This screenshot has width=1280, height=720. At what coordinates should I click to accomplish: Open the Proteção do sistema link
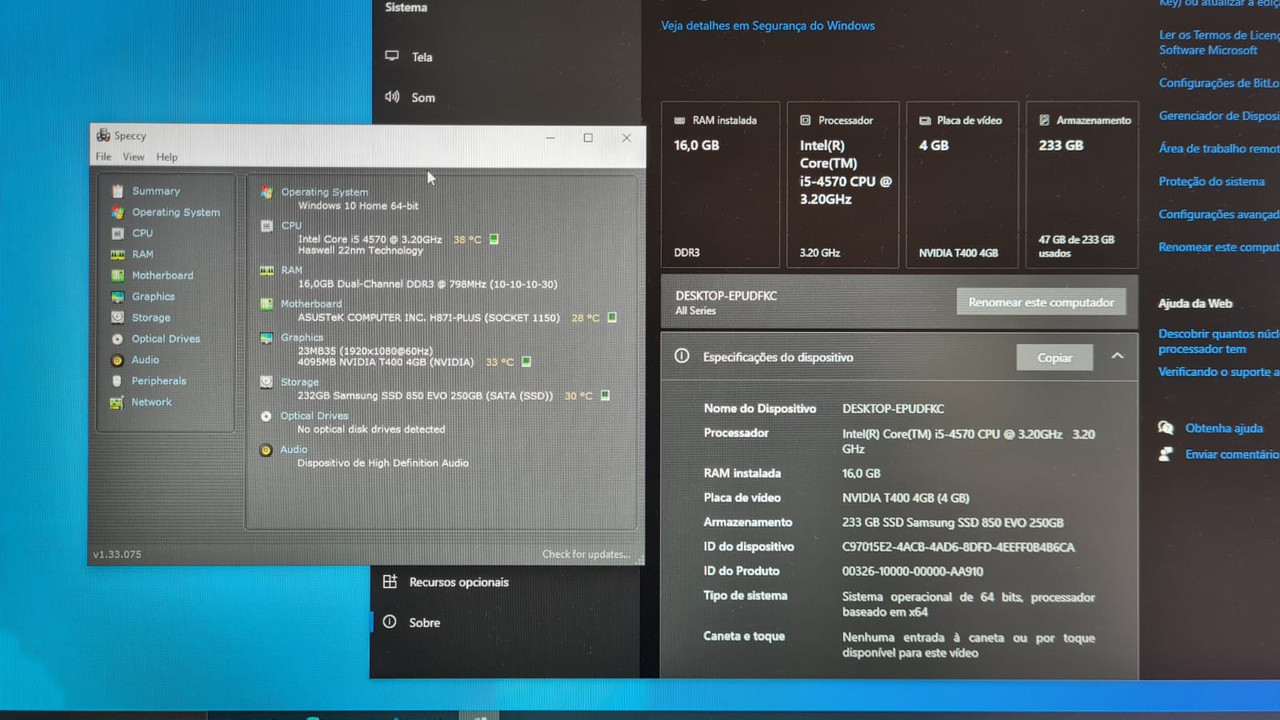[x=1212, y=182]
